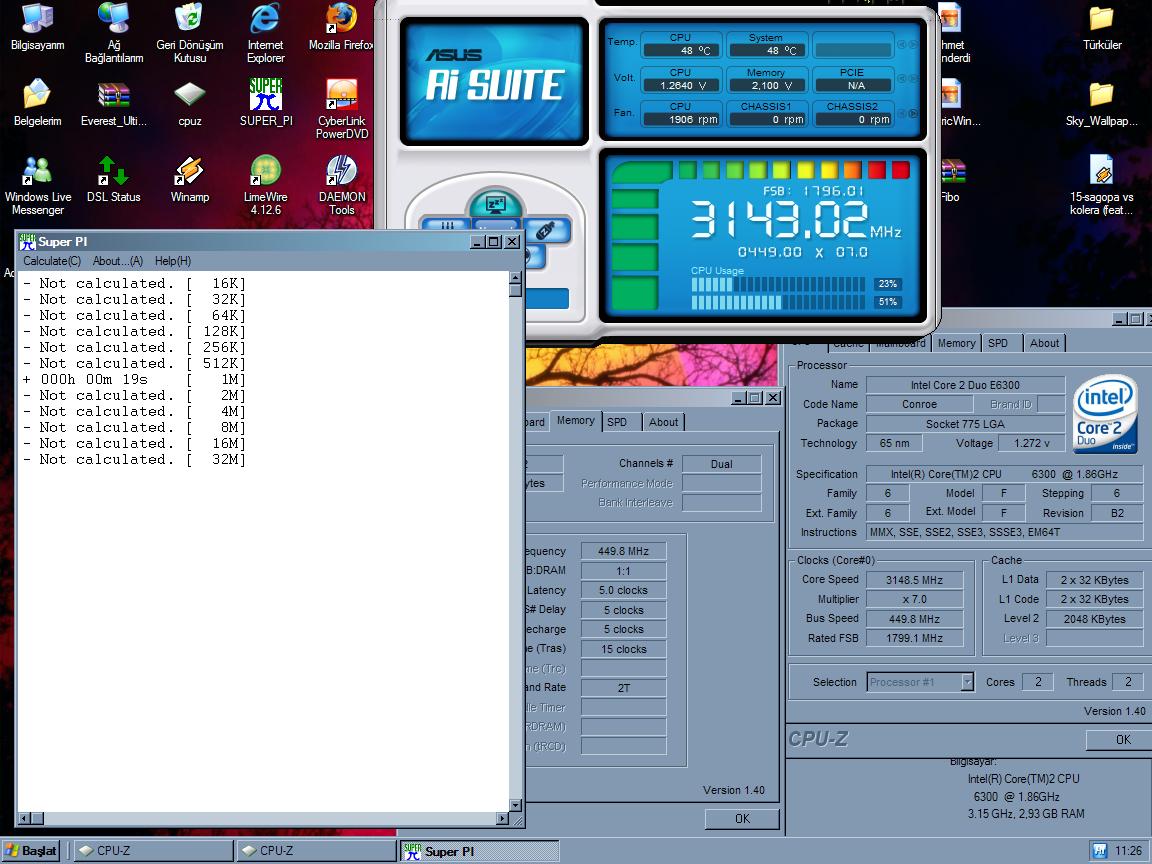Open About tab in CPU-Z processor window
Viewport: 1152px width, 864px height.
point(1044,343)
